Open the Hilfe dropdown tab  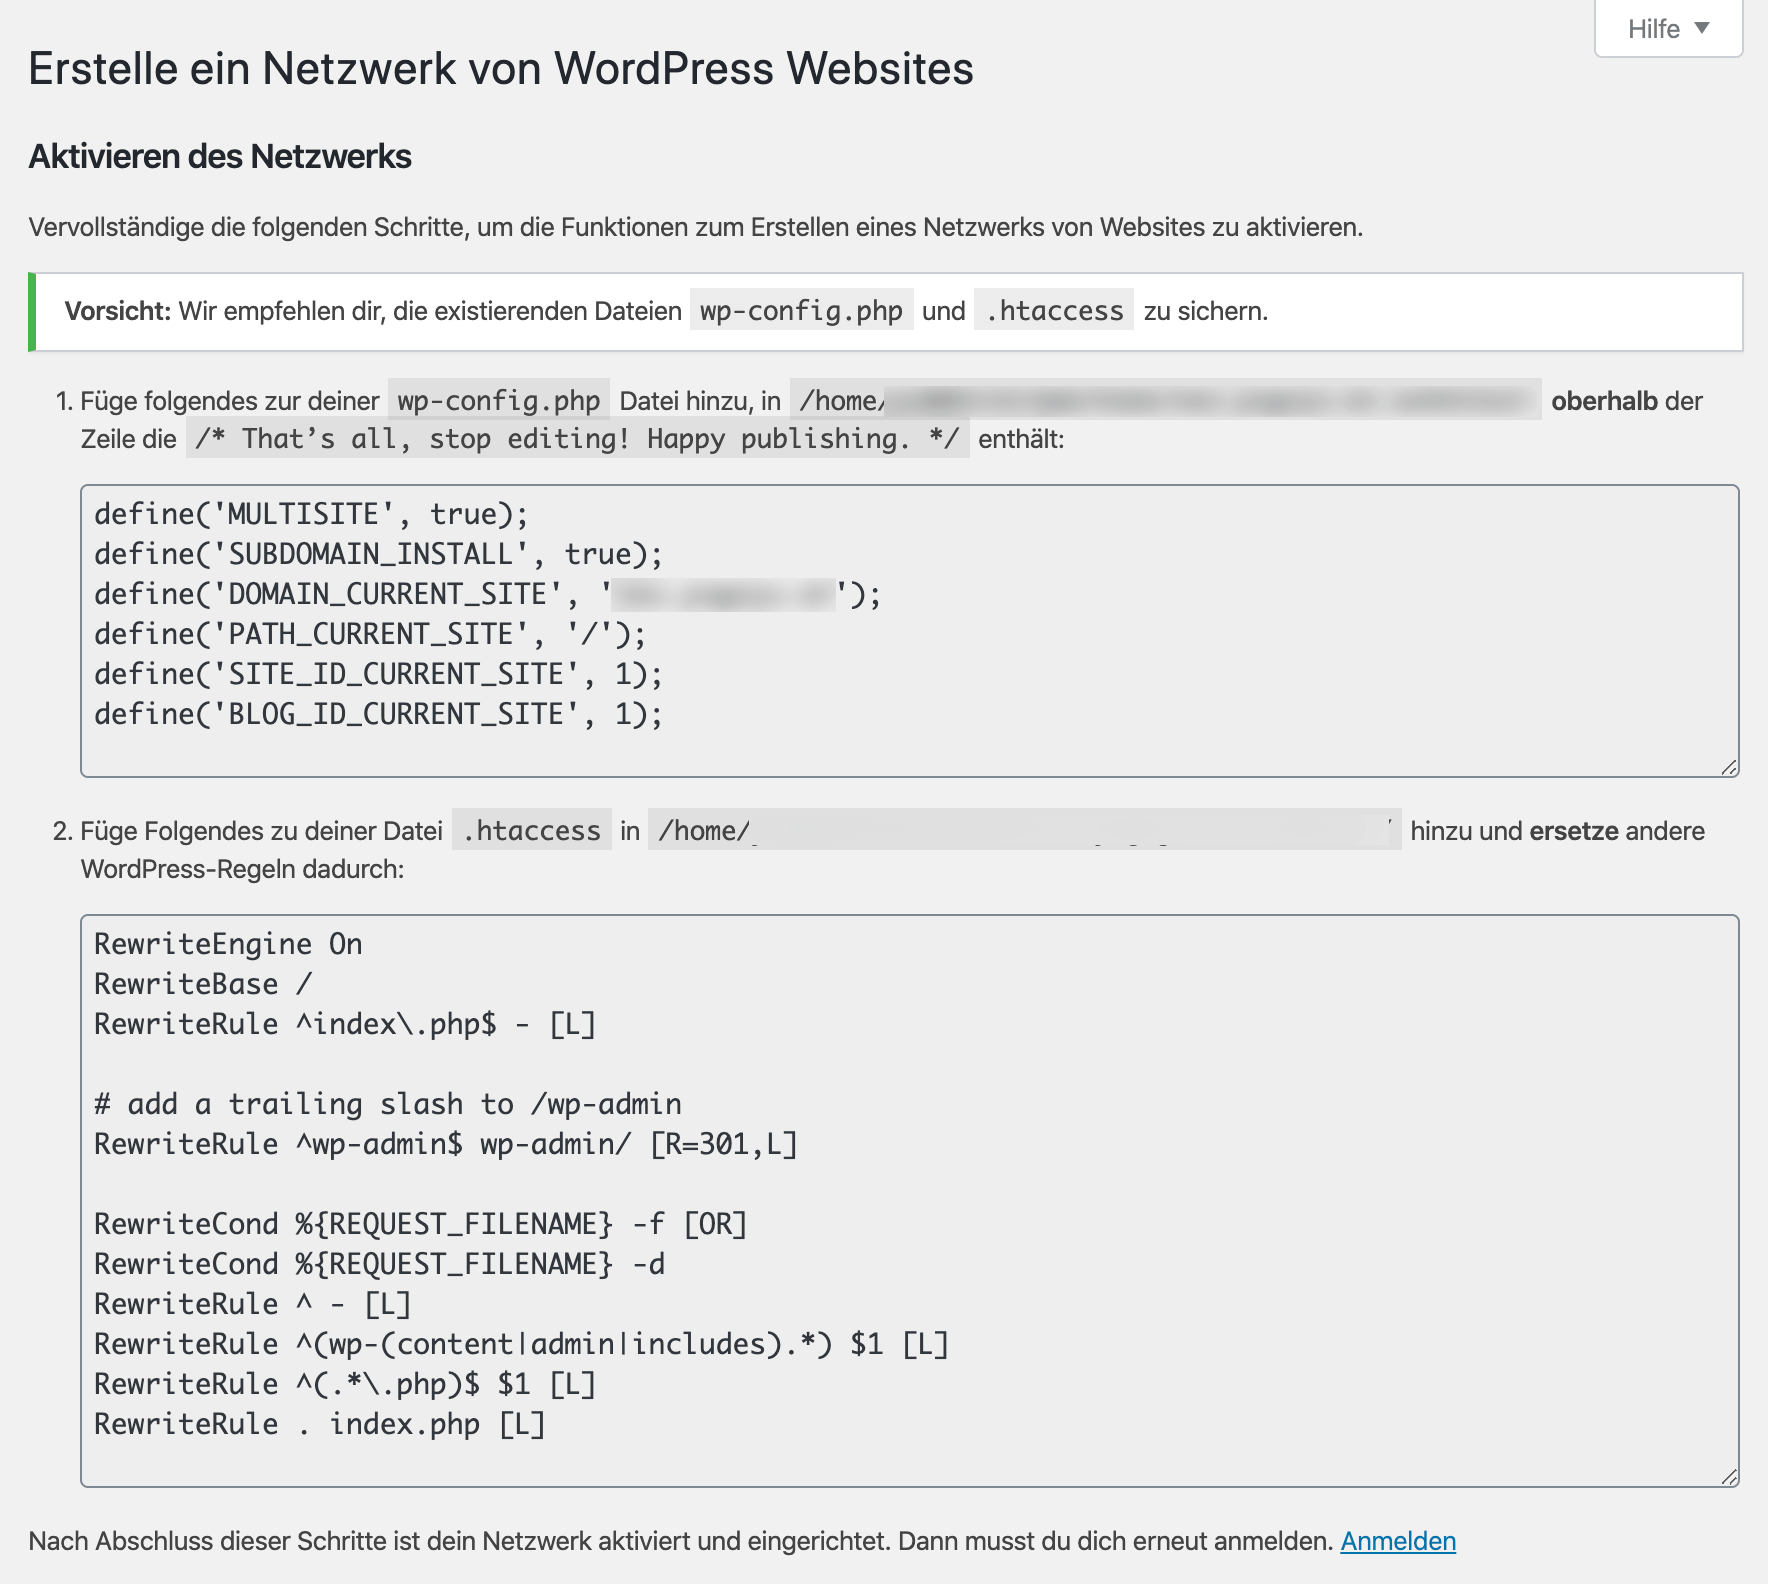click(1668, 29)
